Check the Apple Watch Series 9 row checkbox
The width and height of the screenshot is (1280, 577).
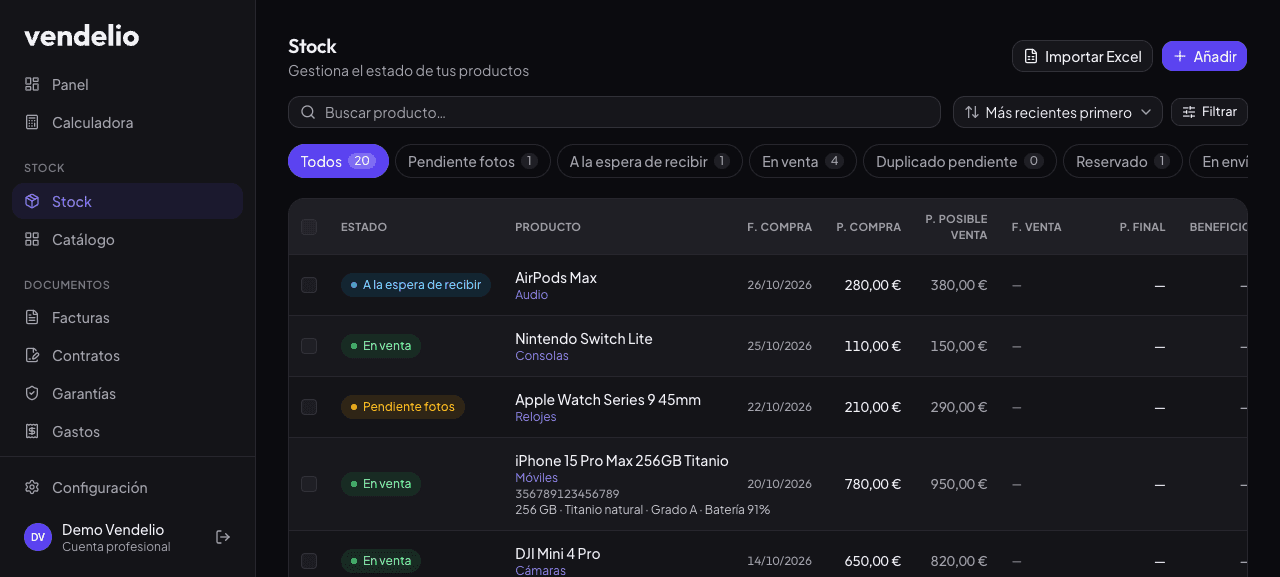[x=309, y=407]
